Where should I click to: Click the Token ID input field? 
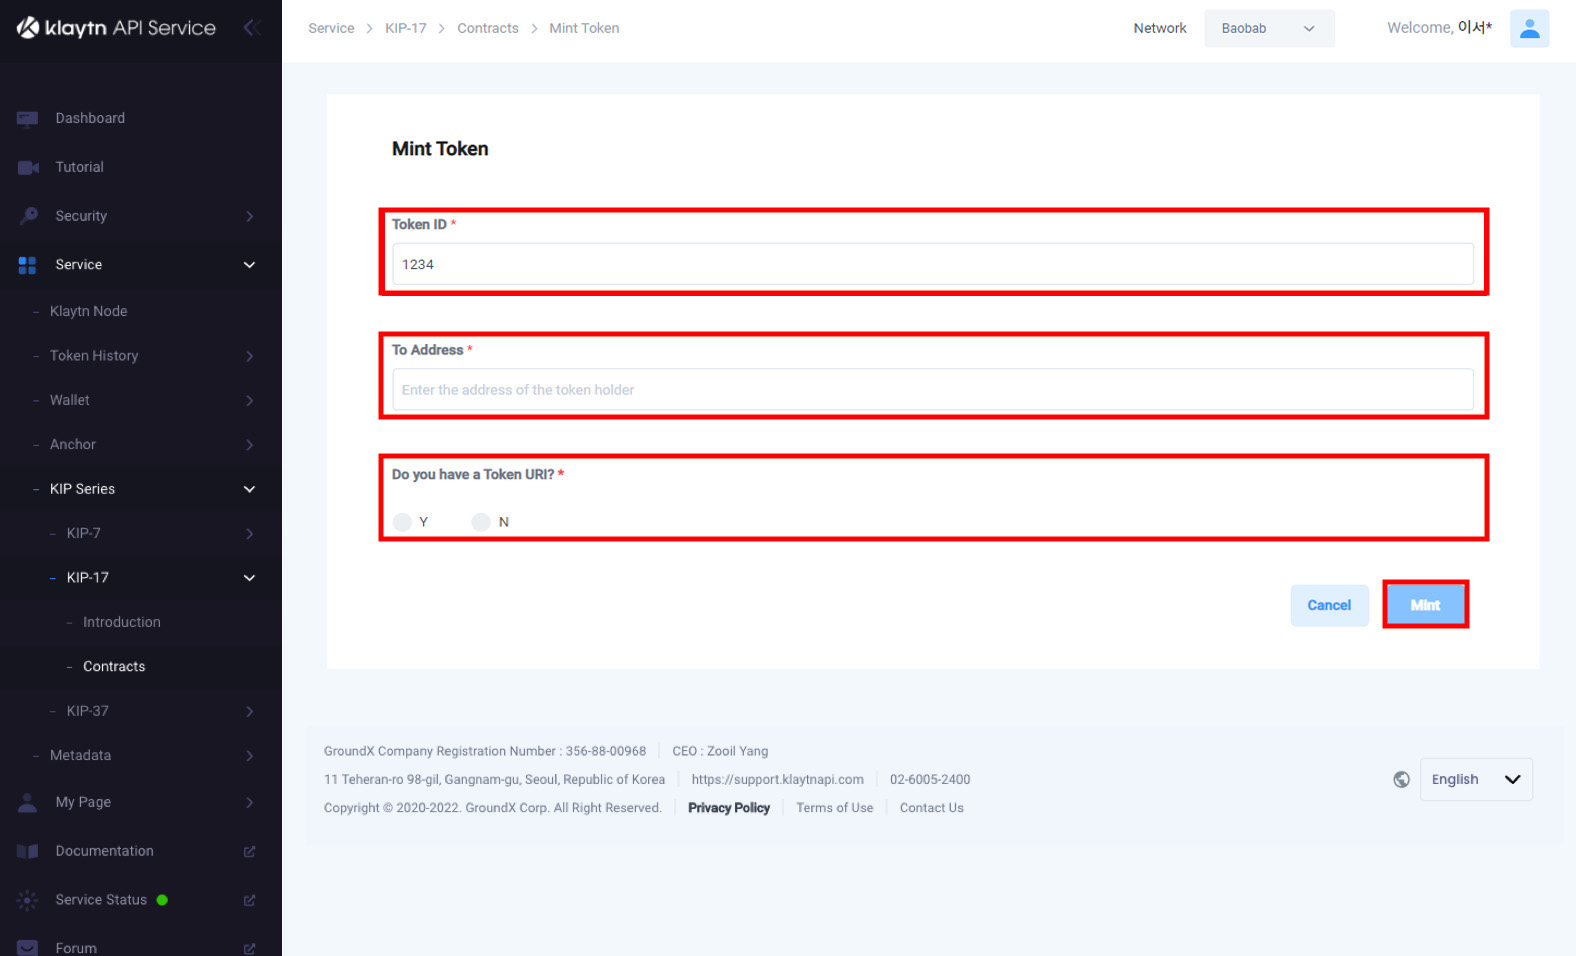[x=933, y=264]
